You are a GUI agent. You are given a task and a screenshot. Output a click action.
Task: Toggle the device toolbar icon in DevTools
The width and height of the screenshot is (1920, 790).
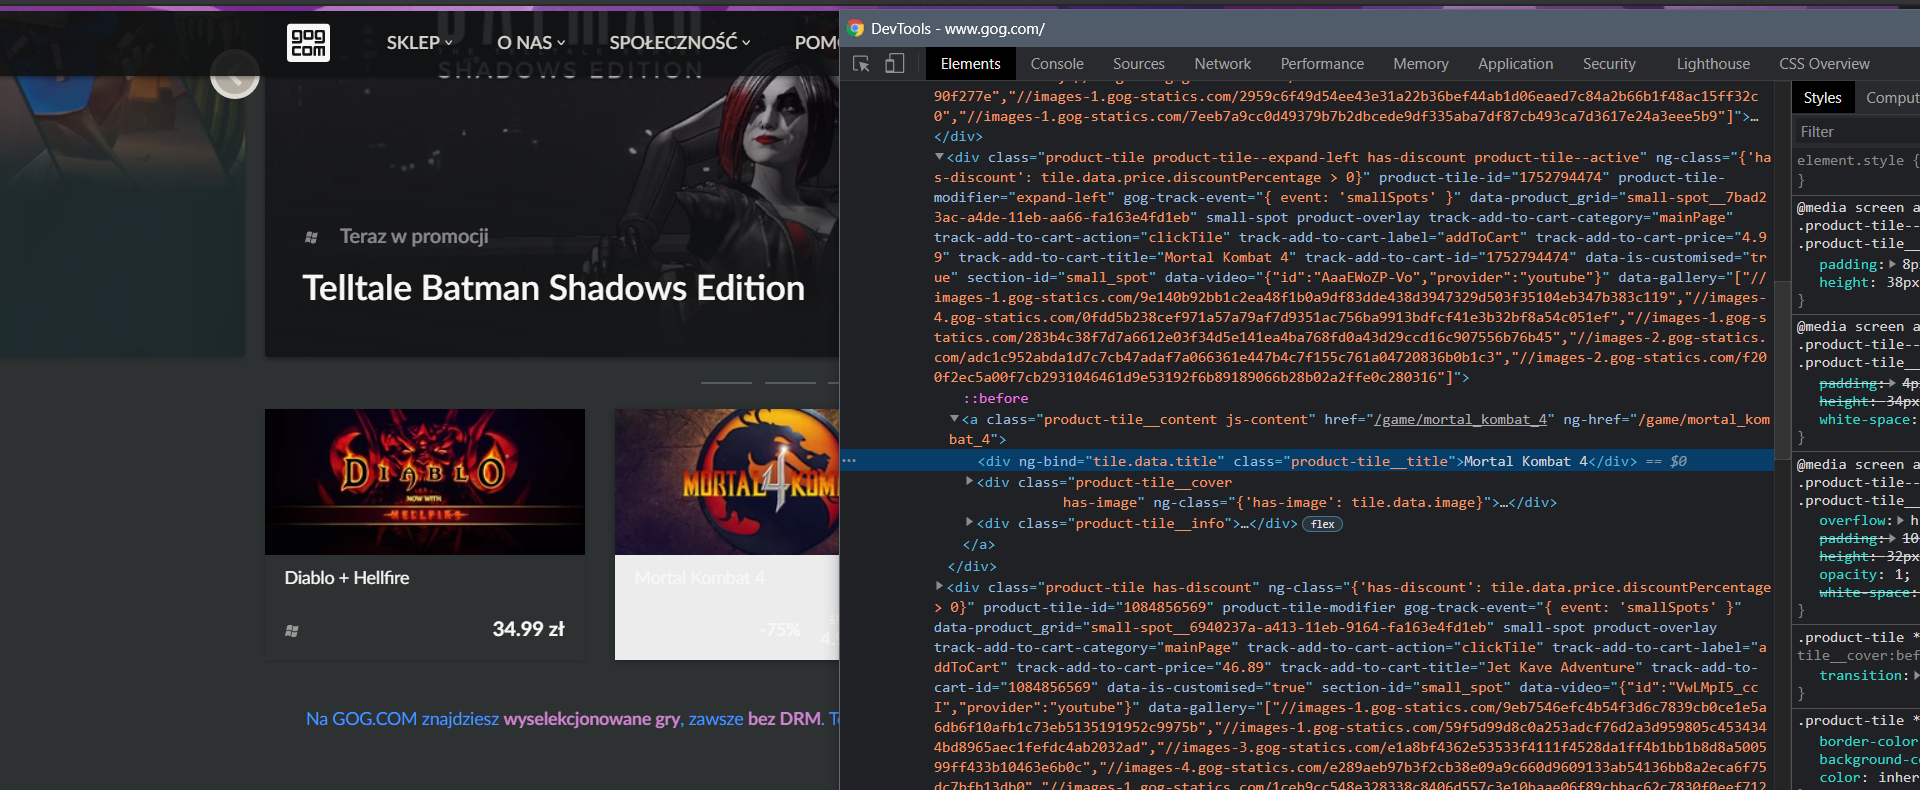point(894,64)
